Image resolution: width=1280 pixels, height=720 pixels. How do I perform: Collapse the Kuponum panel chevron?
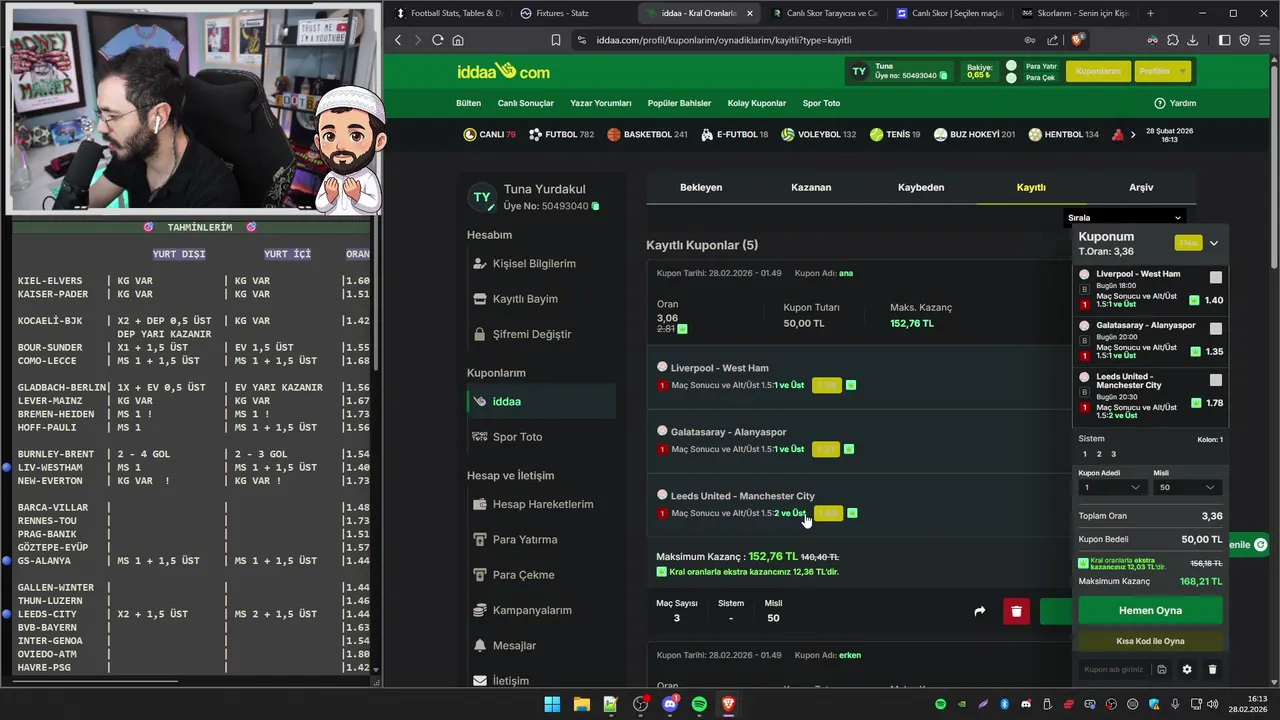point(1213,243)
